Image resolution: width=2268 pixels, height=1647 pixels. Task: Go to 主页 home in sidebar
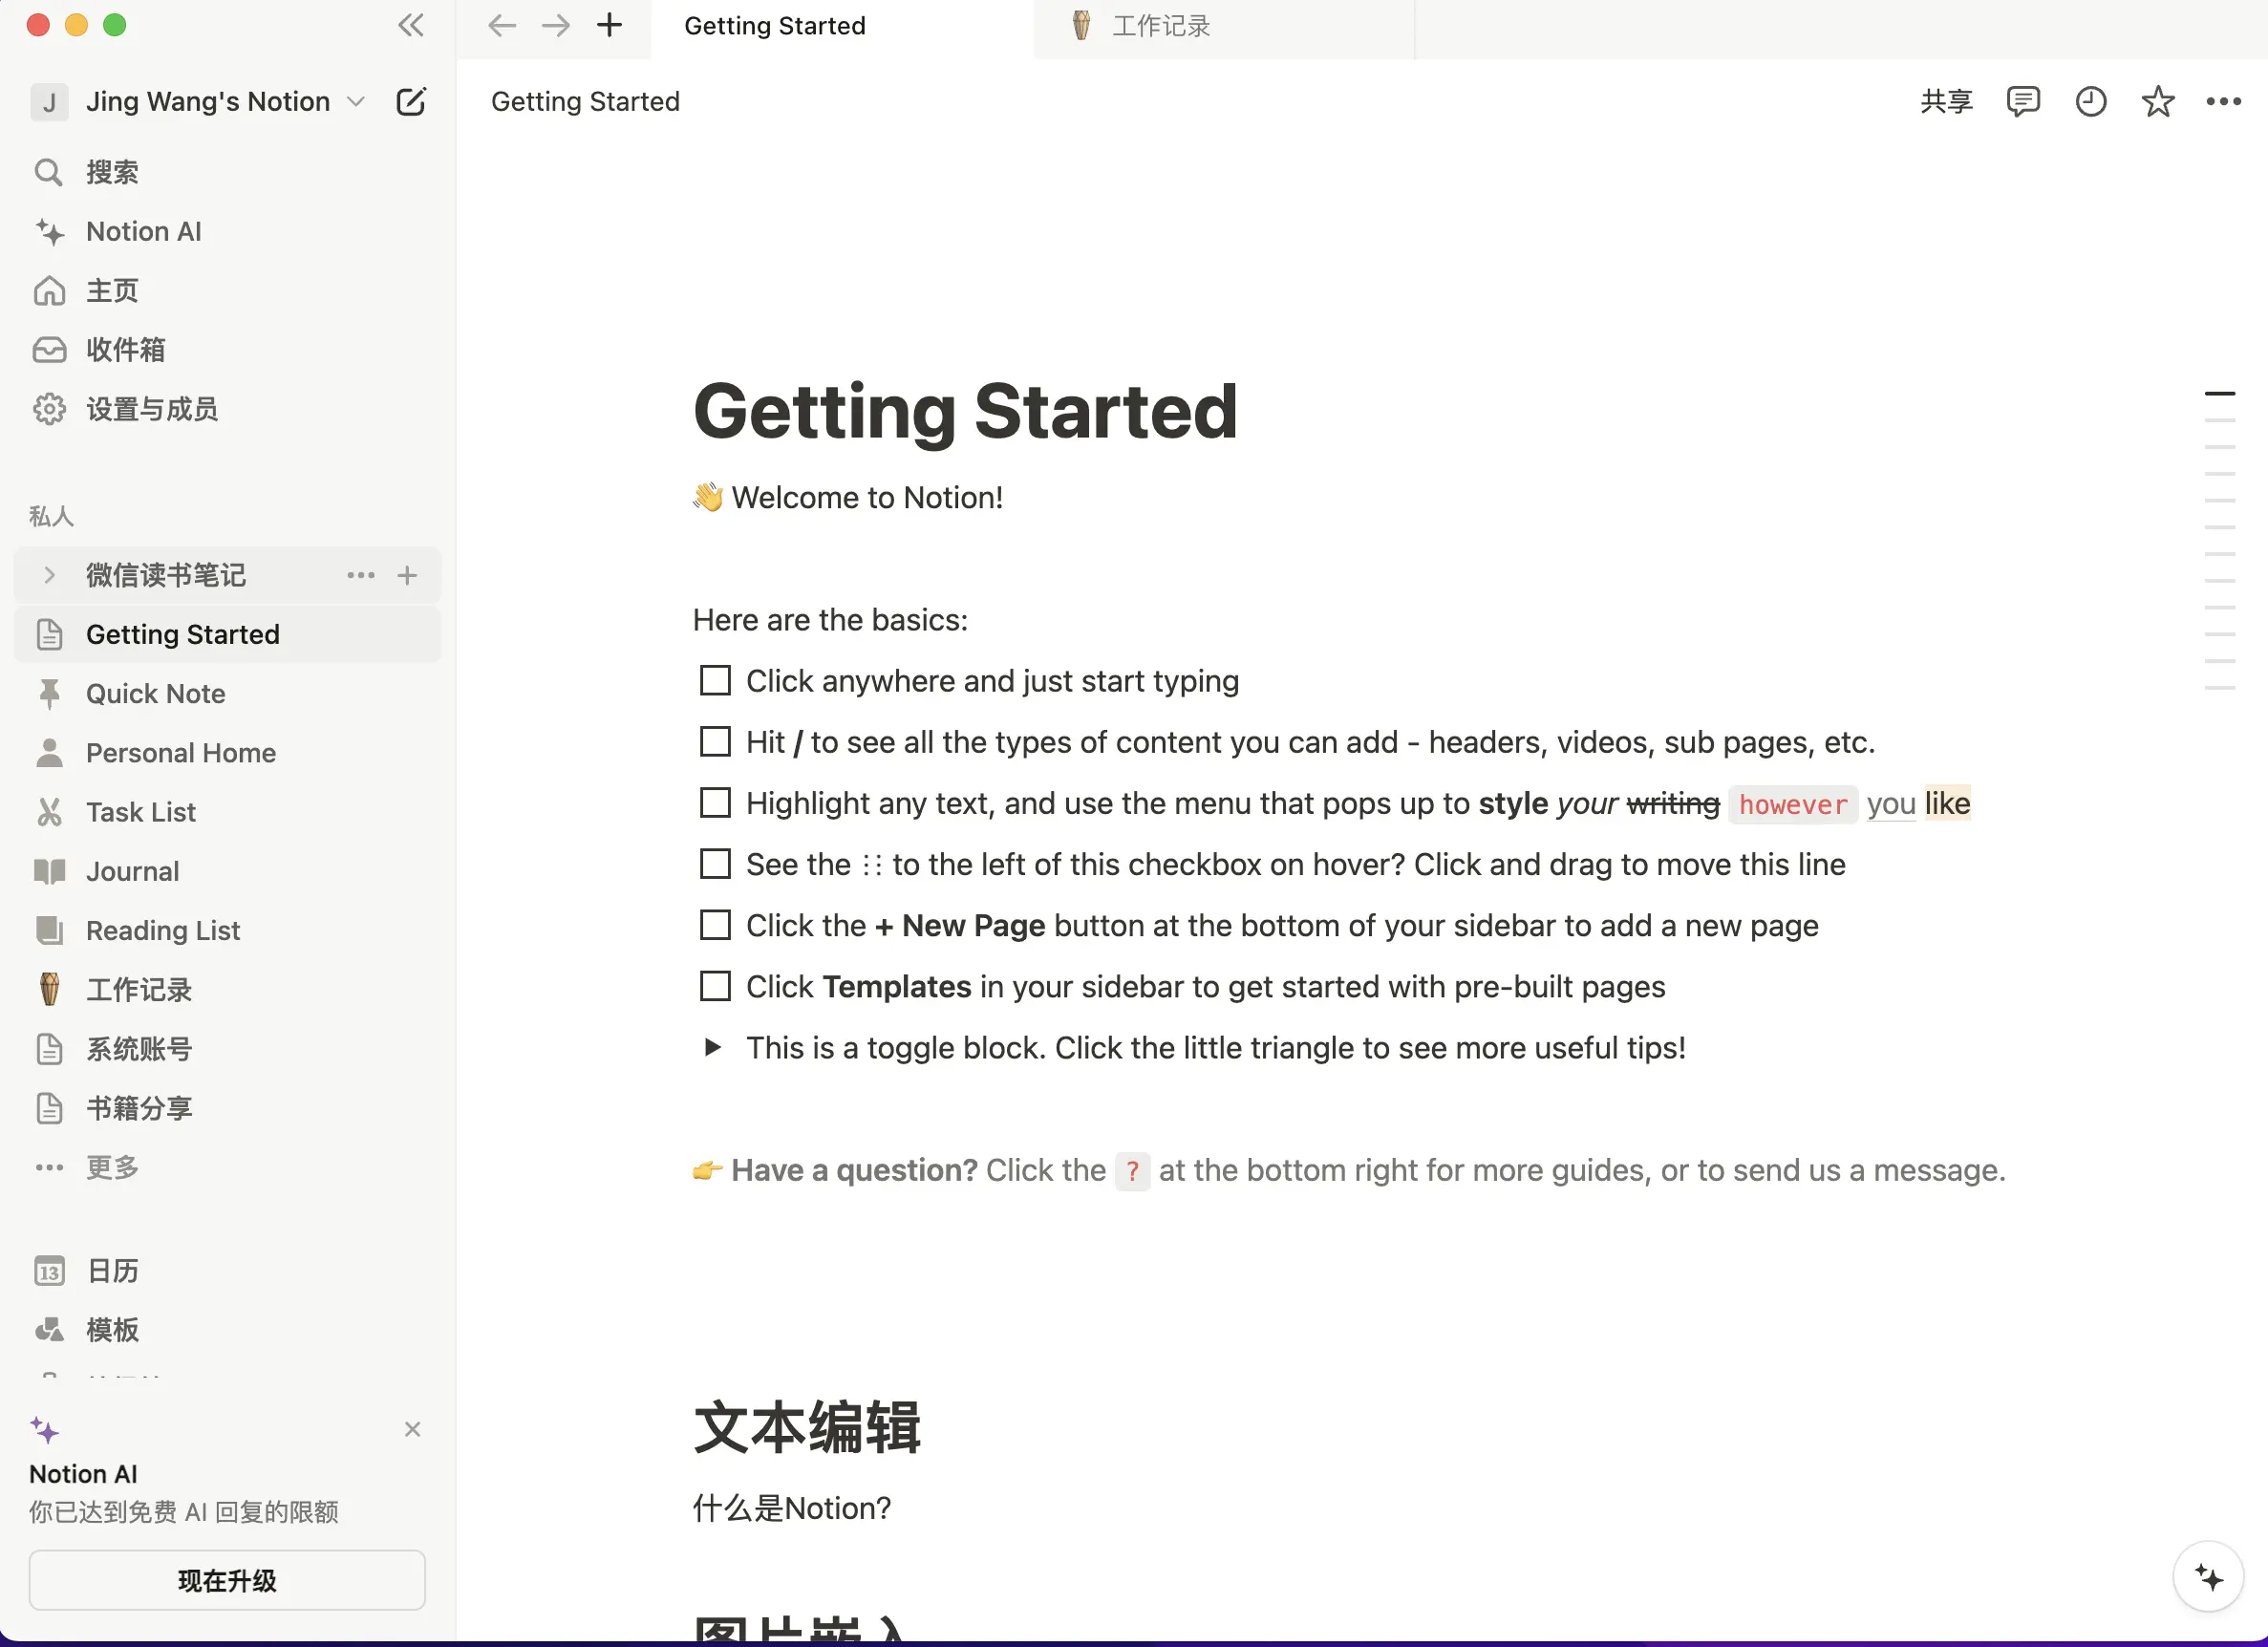pos(227,291)
